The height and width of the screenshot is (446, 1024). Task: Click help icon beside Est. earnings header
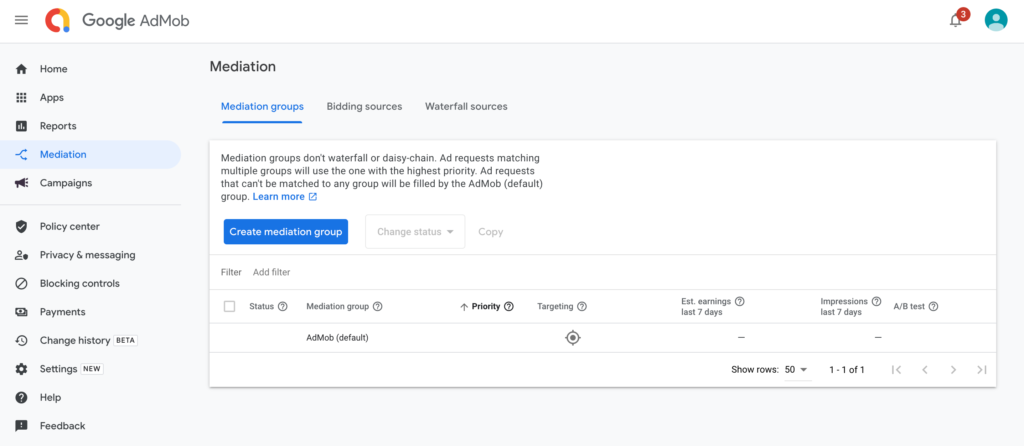(740, 301)
